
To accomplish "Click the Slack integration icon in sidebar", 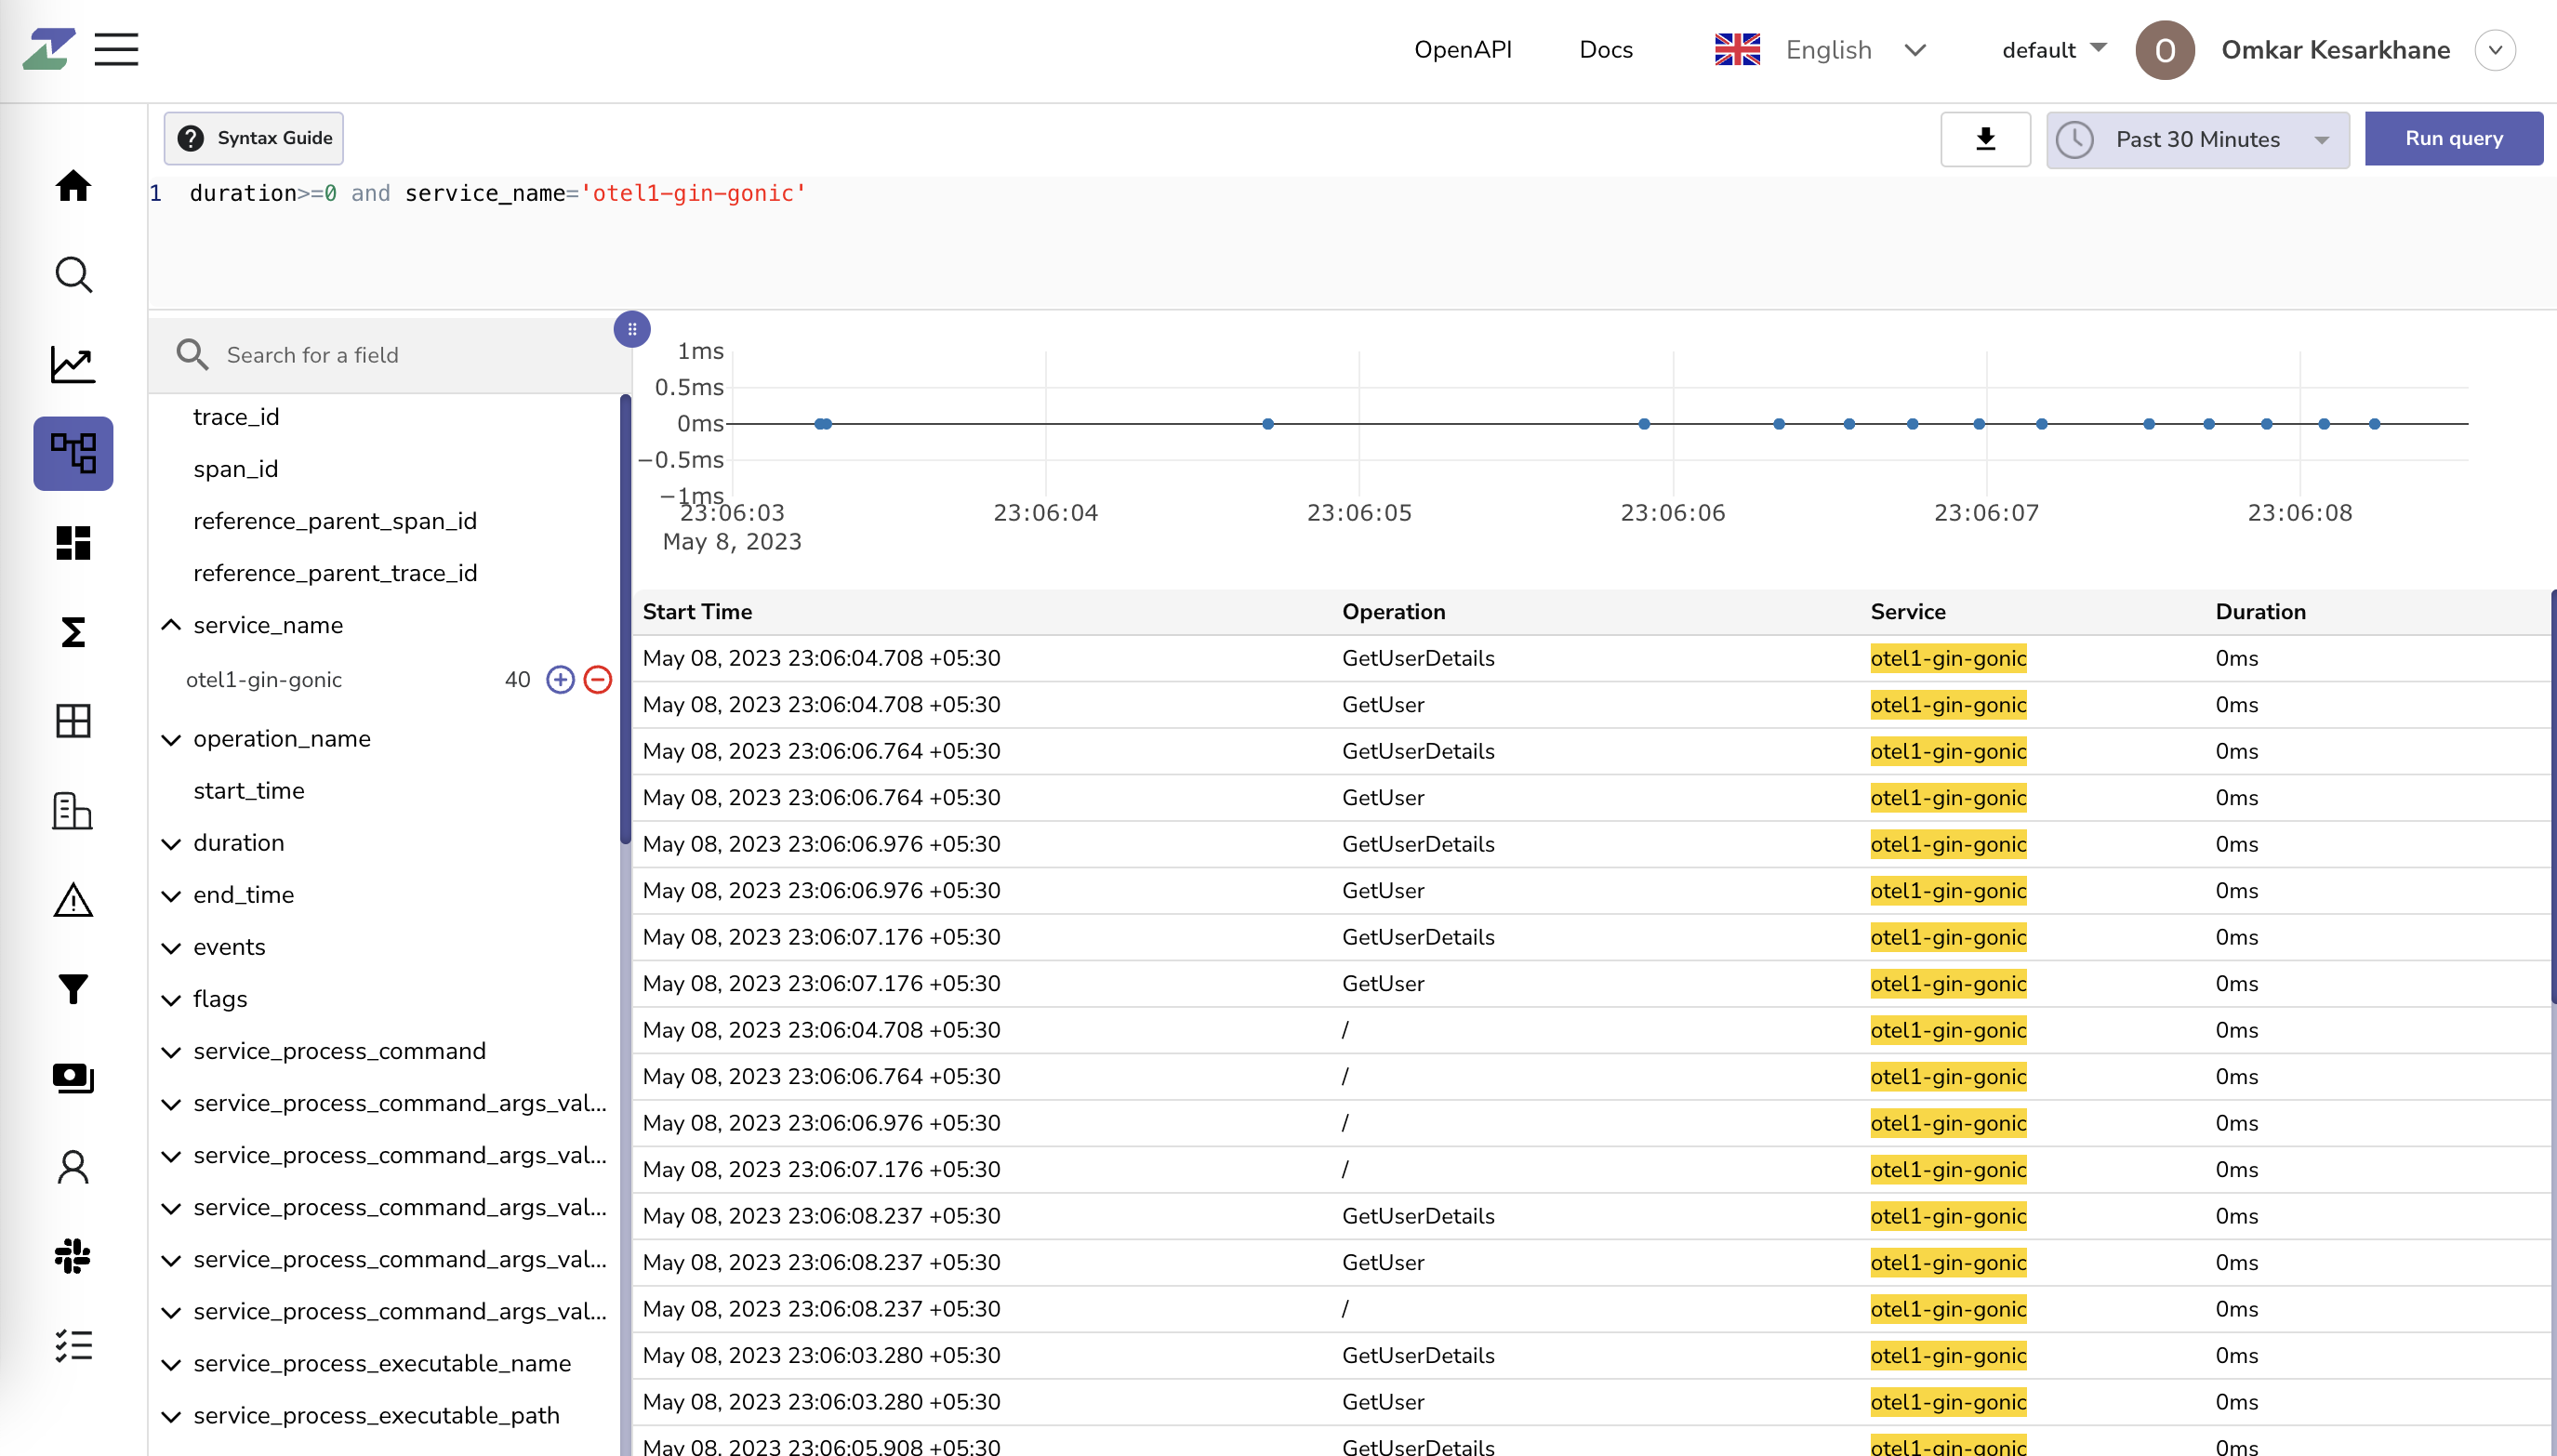I will point(73,1256).
